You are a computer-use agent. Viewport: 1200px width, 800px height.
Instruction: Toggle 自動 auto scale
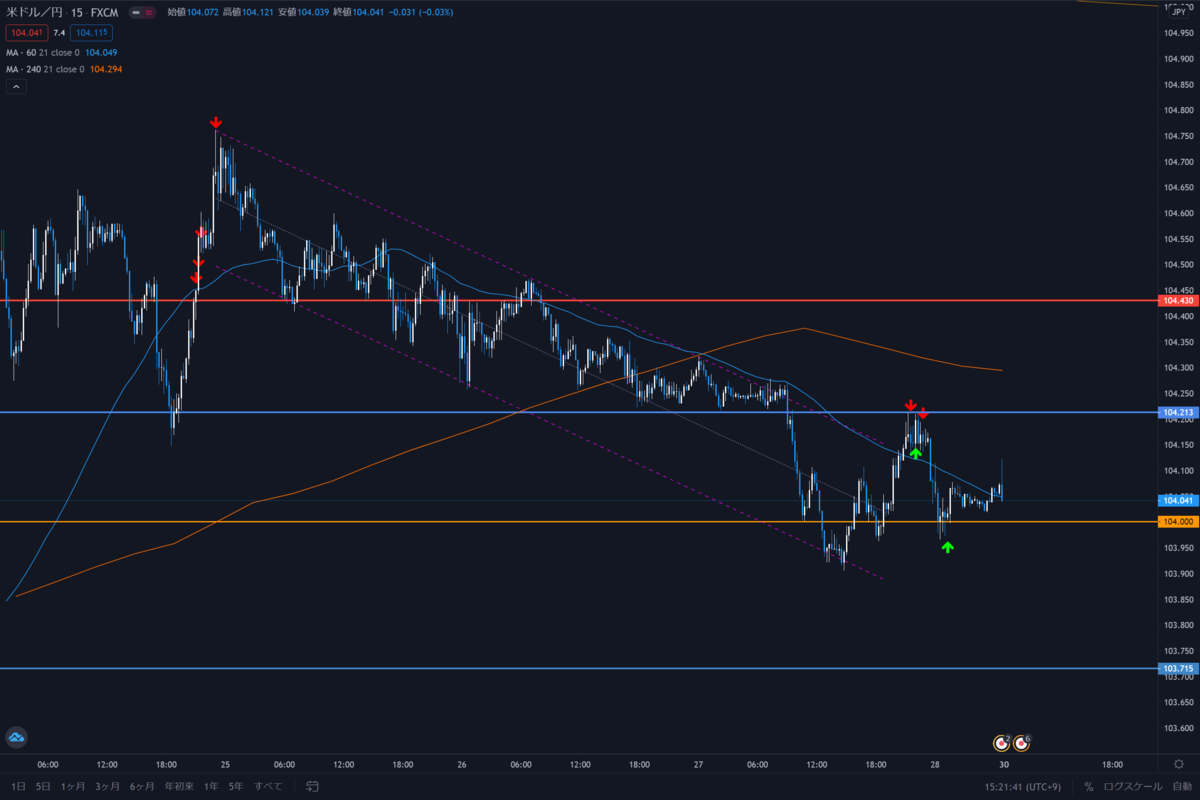pos(1182,786)
